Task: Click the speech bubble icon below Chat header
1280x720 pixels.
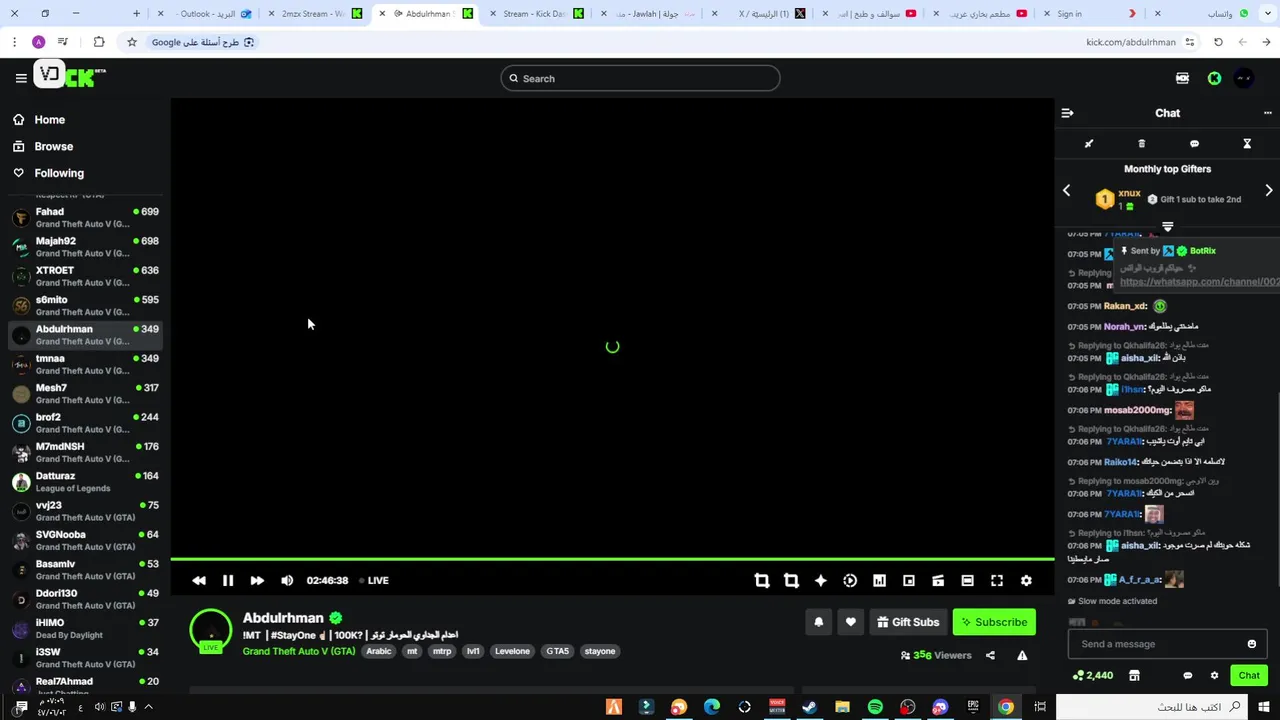Action: tap(1194, 144)
